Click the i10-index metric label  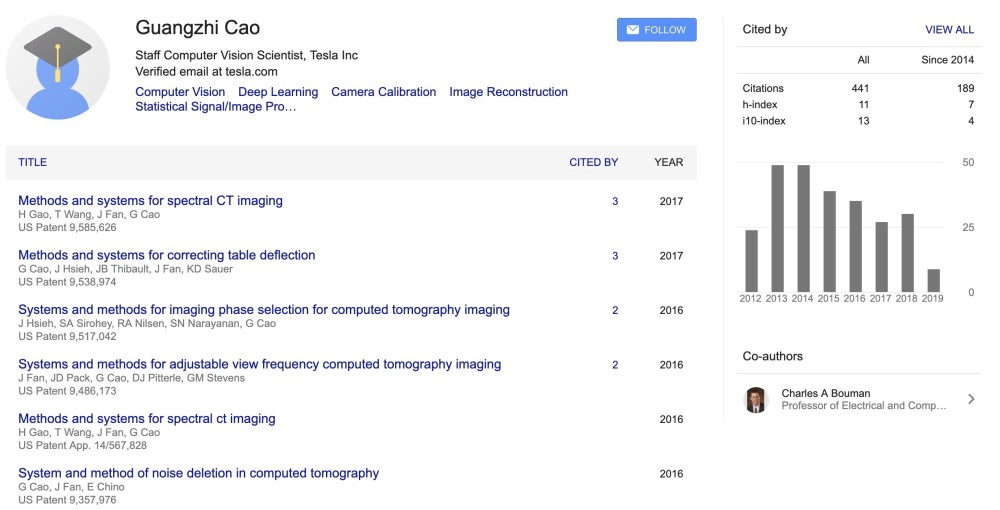point(763,120)
